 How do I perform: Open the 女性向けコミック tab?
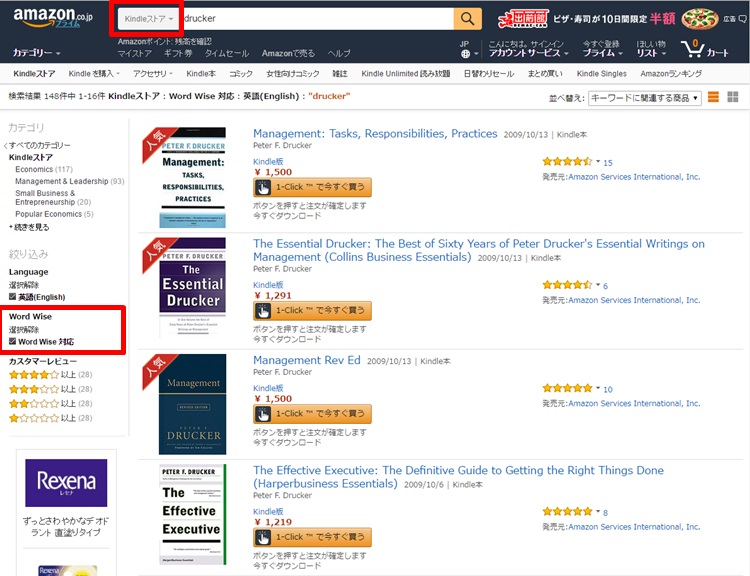tap(293, 74)
